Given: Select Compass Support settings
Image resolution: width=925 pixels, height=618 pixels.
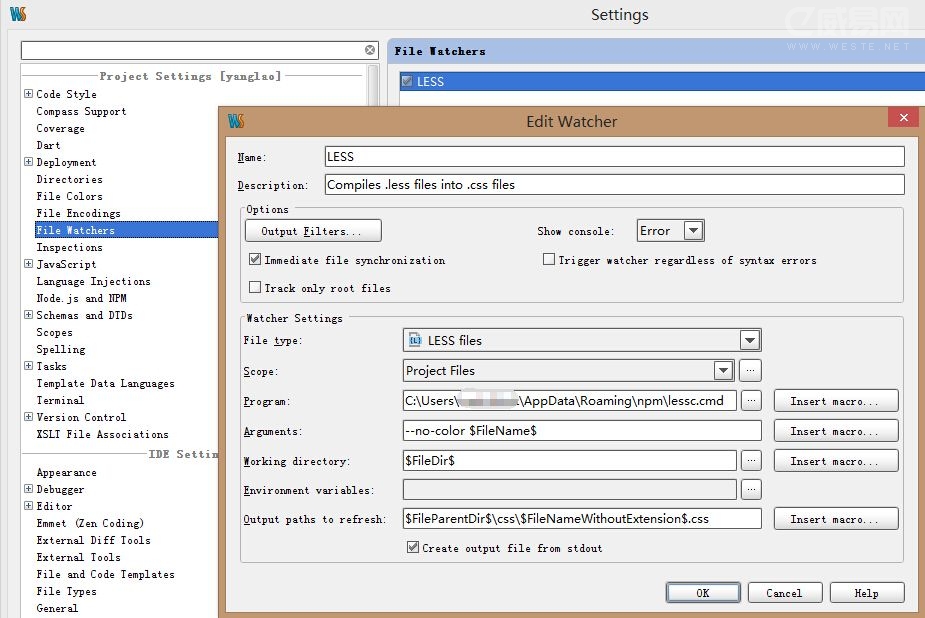Looking at the screenshot, I should point(81,111).
